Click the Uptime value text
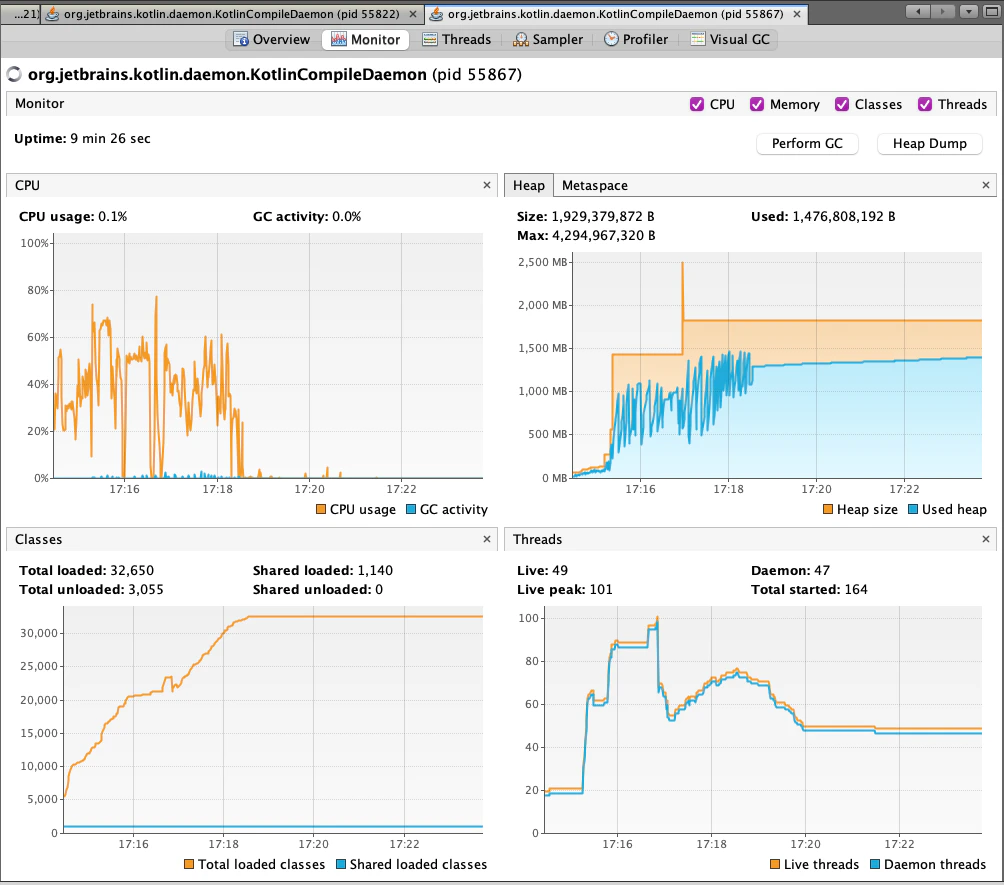The image size is (1004, 885). tap(110, 138)
